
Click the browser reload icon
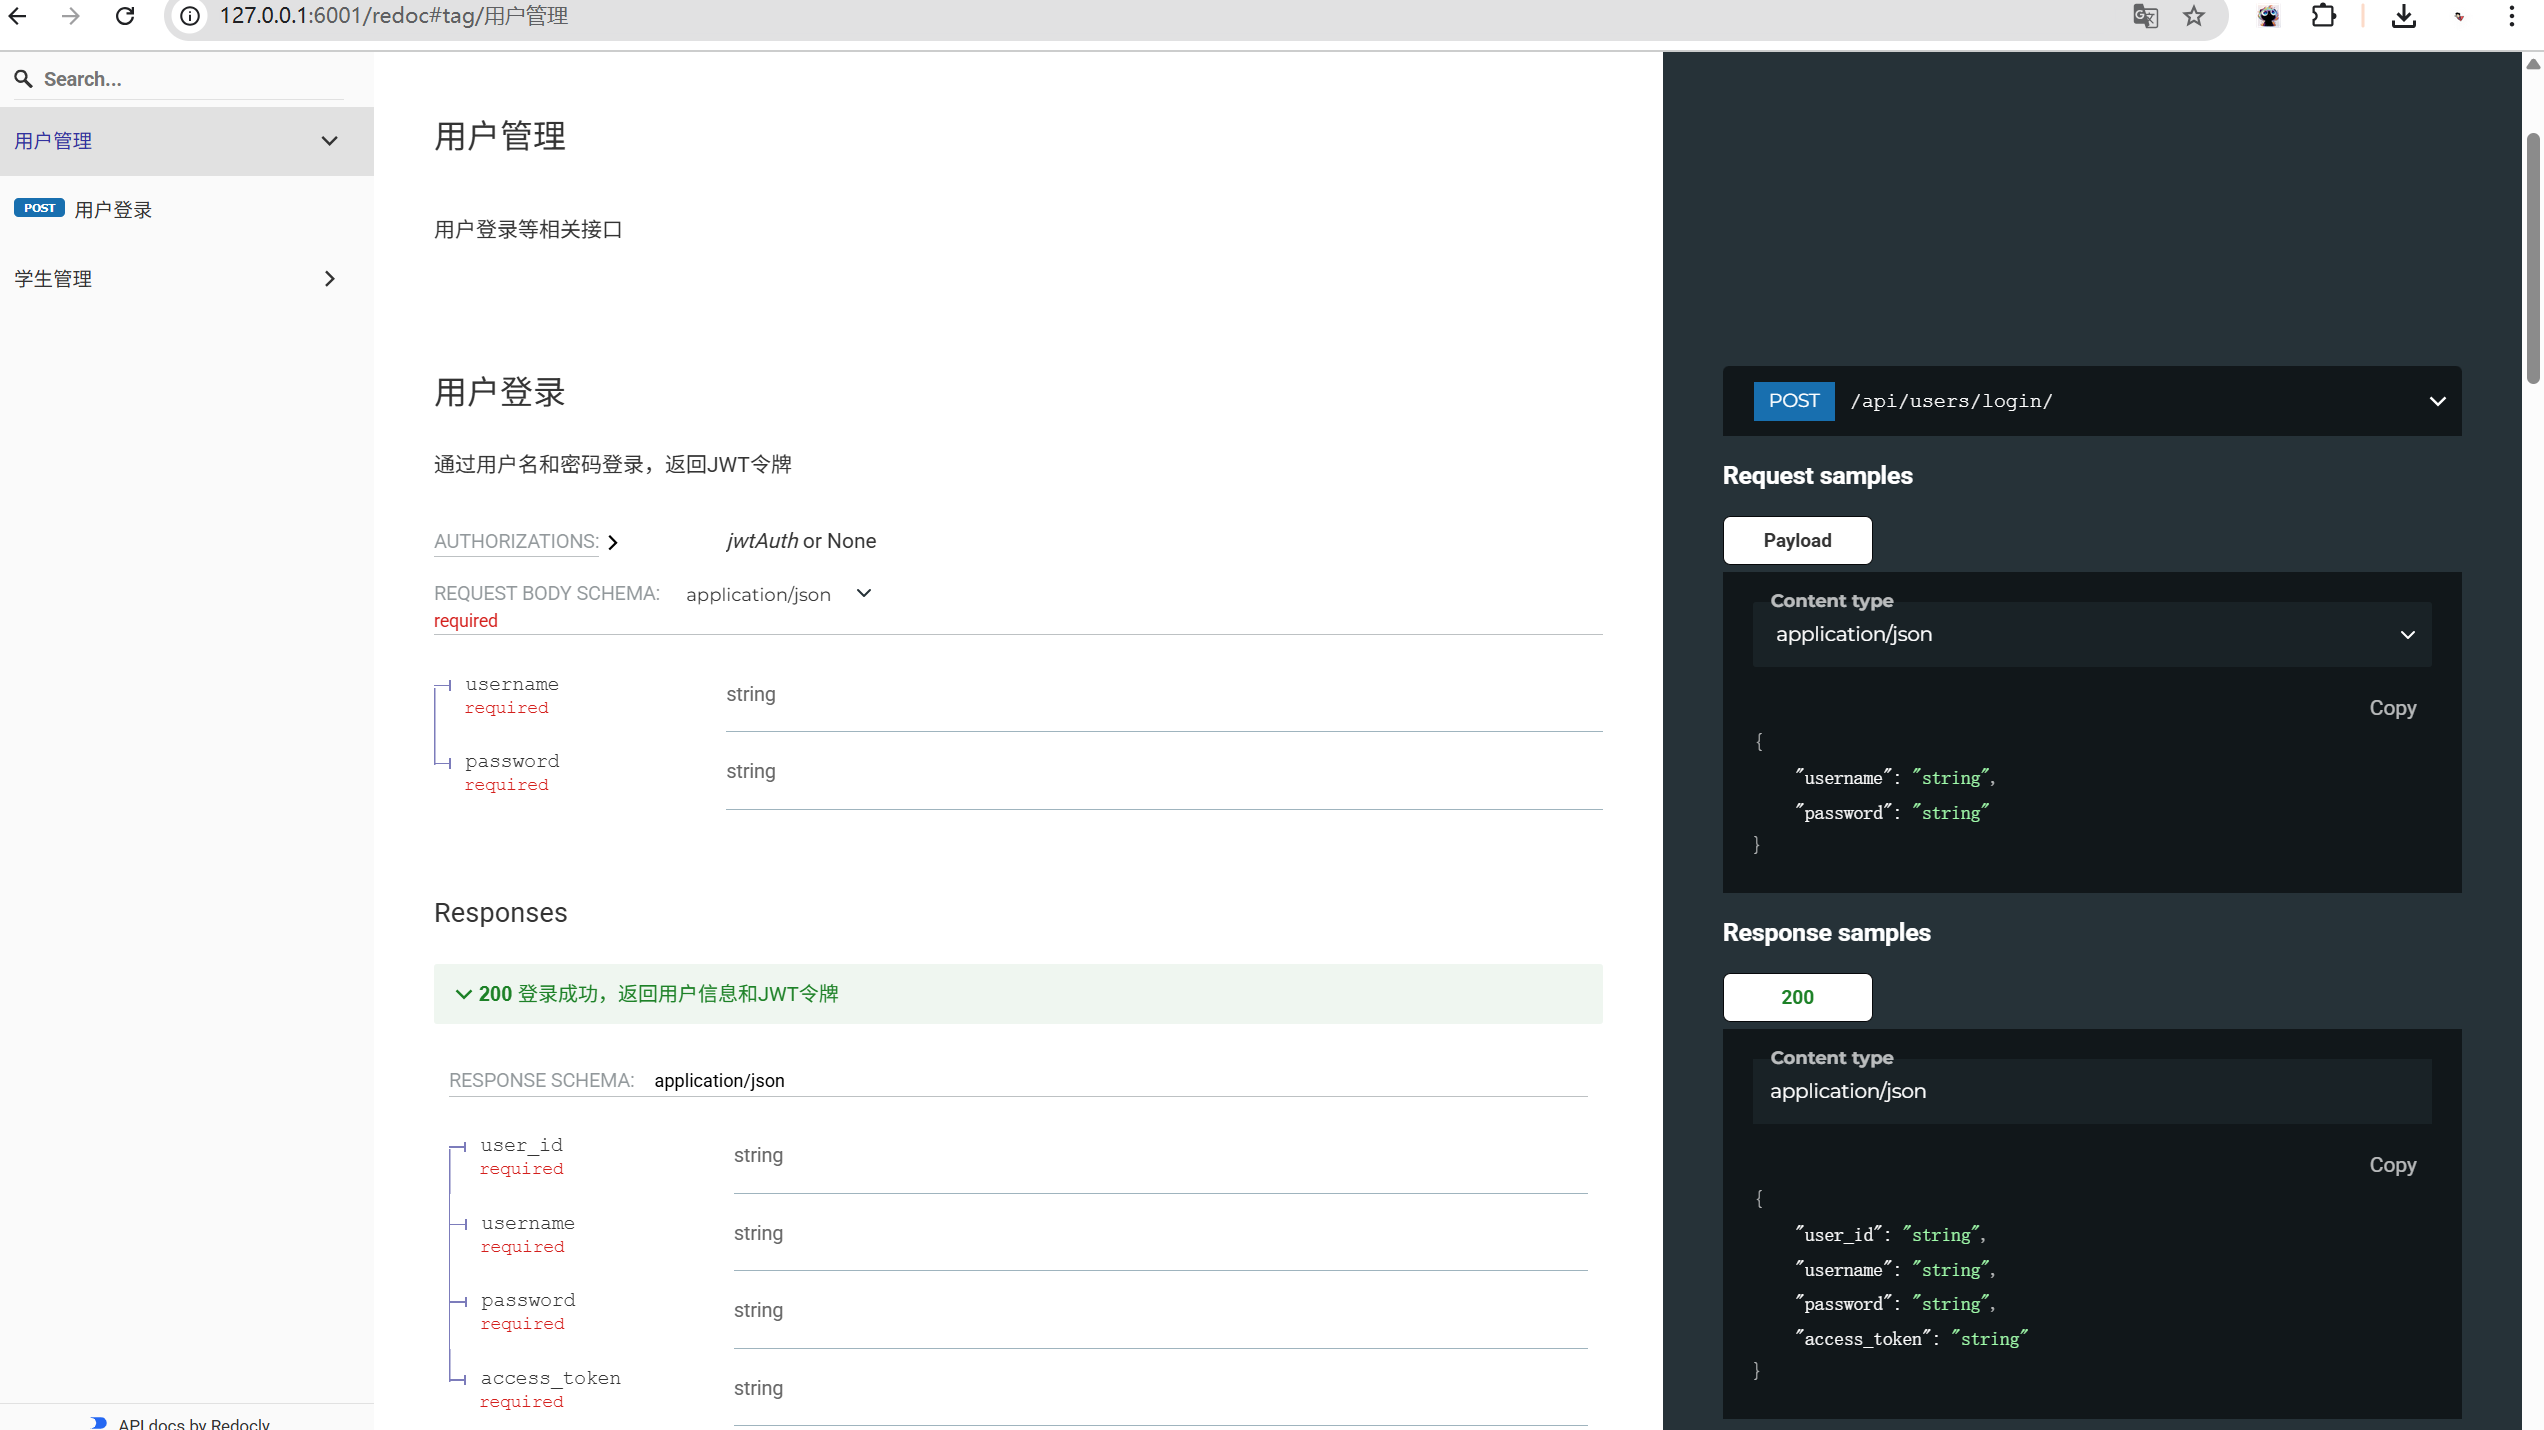[x=125, y=16]
